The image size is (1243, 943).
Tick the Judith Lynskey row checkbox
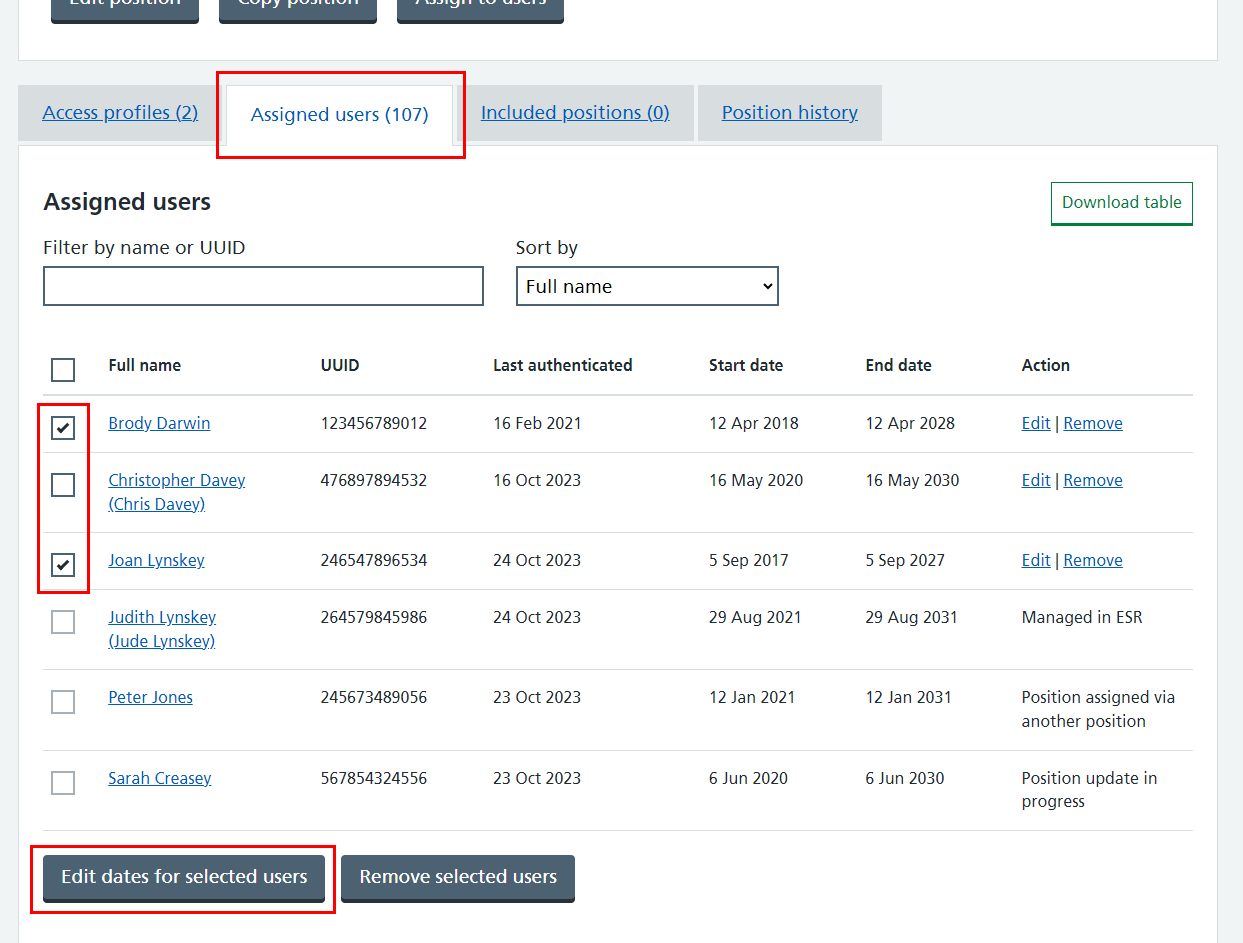[x=63, y=623]
